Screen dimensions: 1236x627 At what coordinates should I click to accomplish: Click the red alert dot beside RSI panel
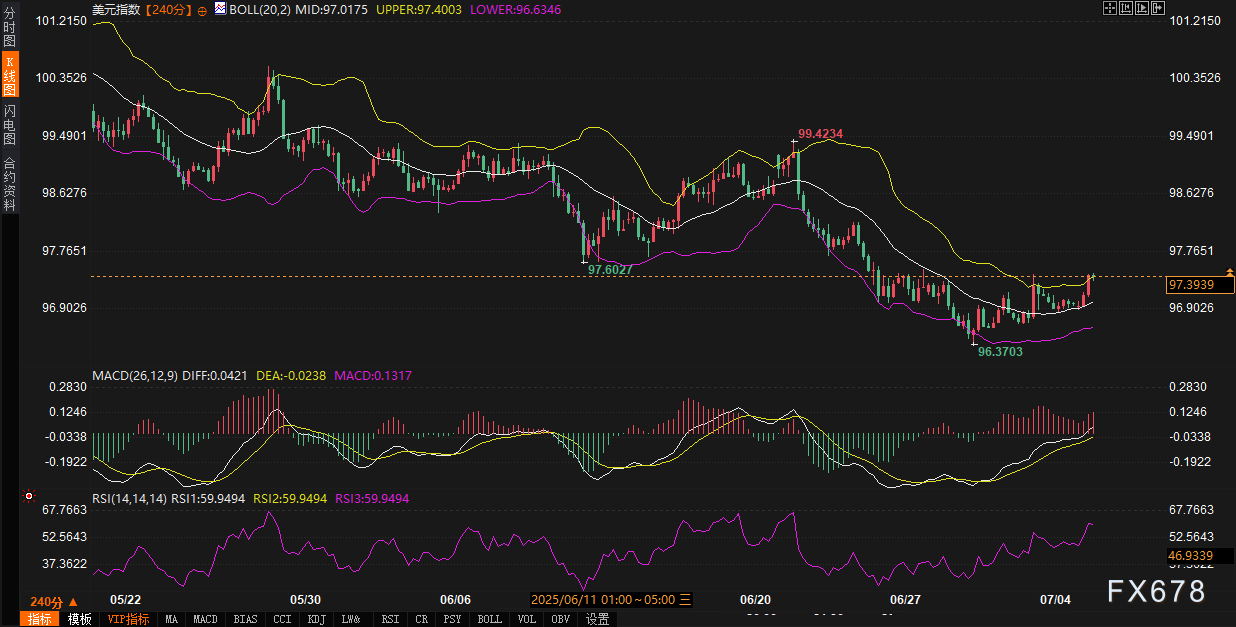tap(29, 496)
